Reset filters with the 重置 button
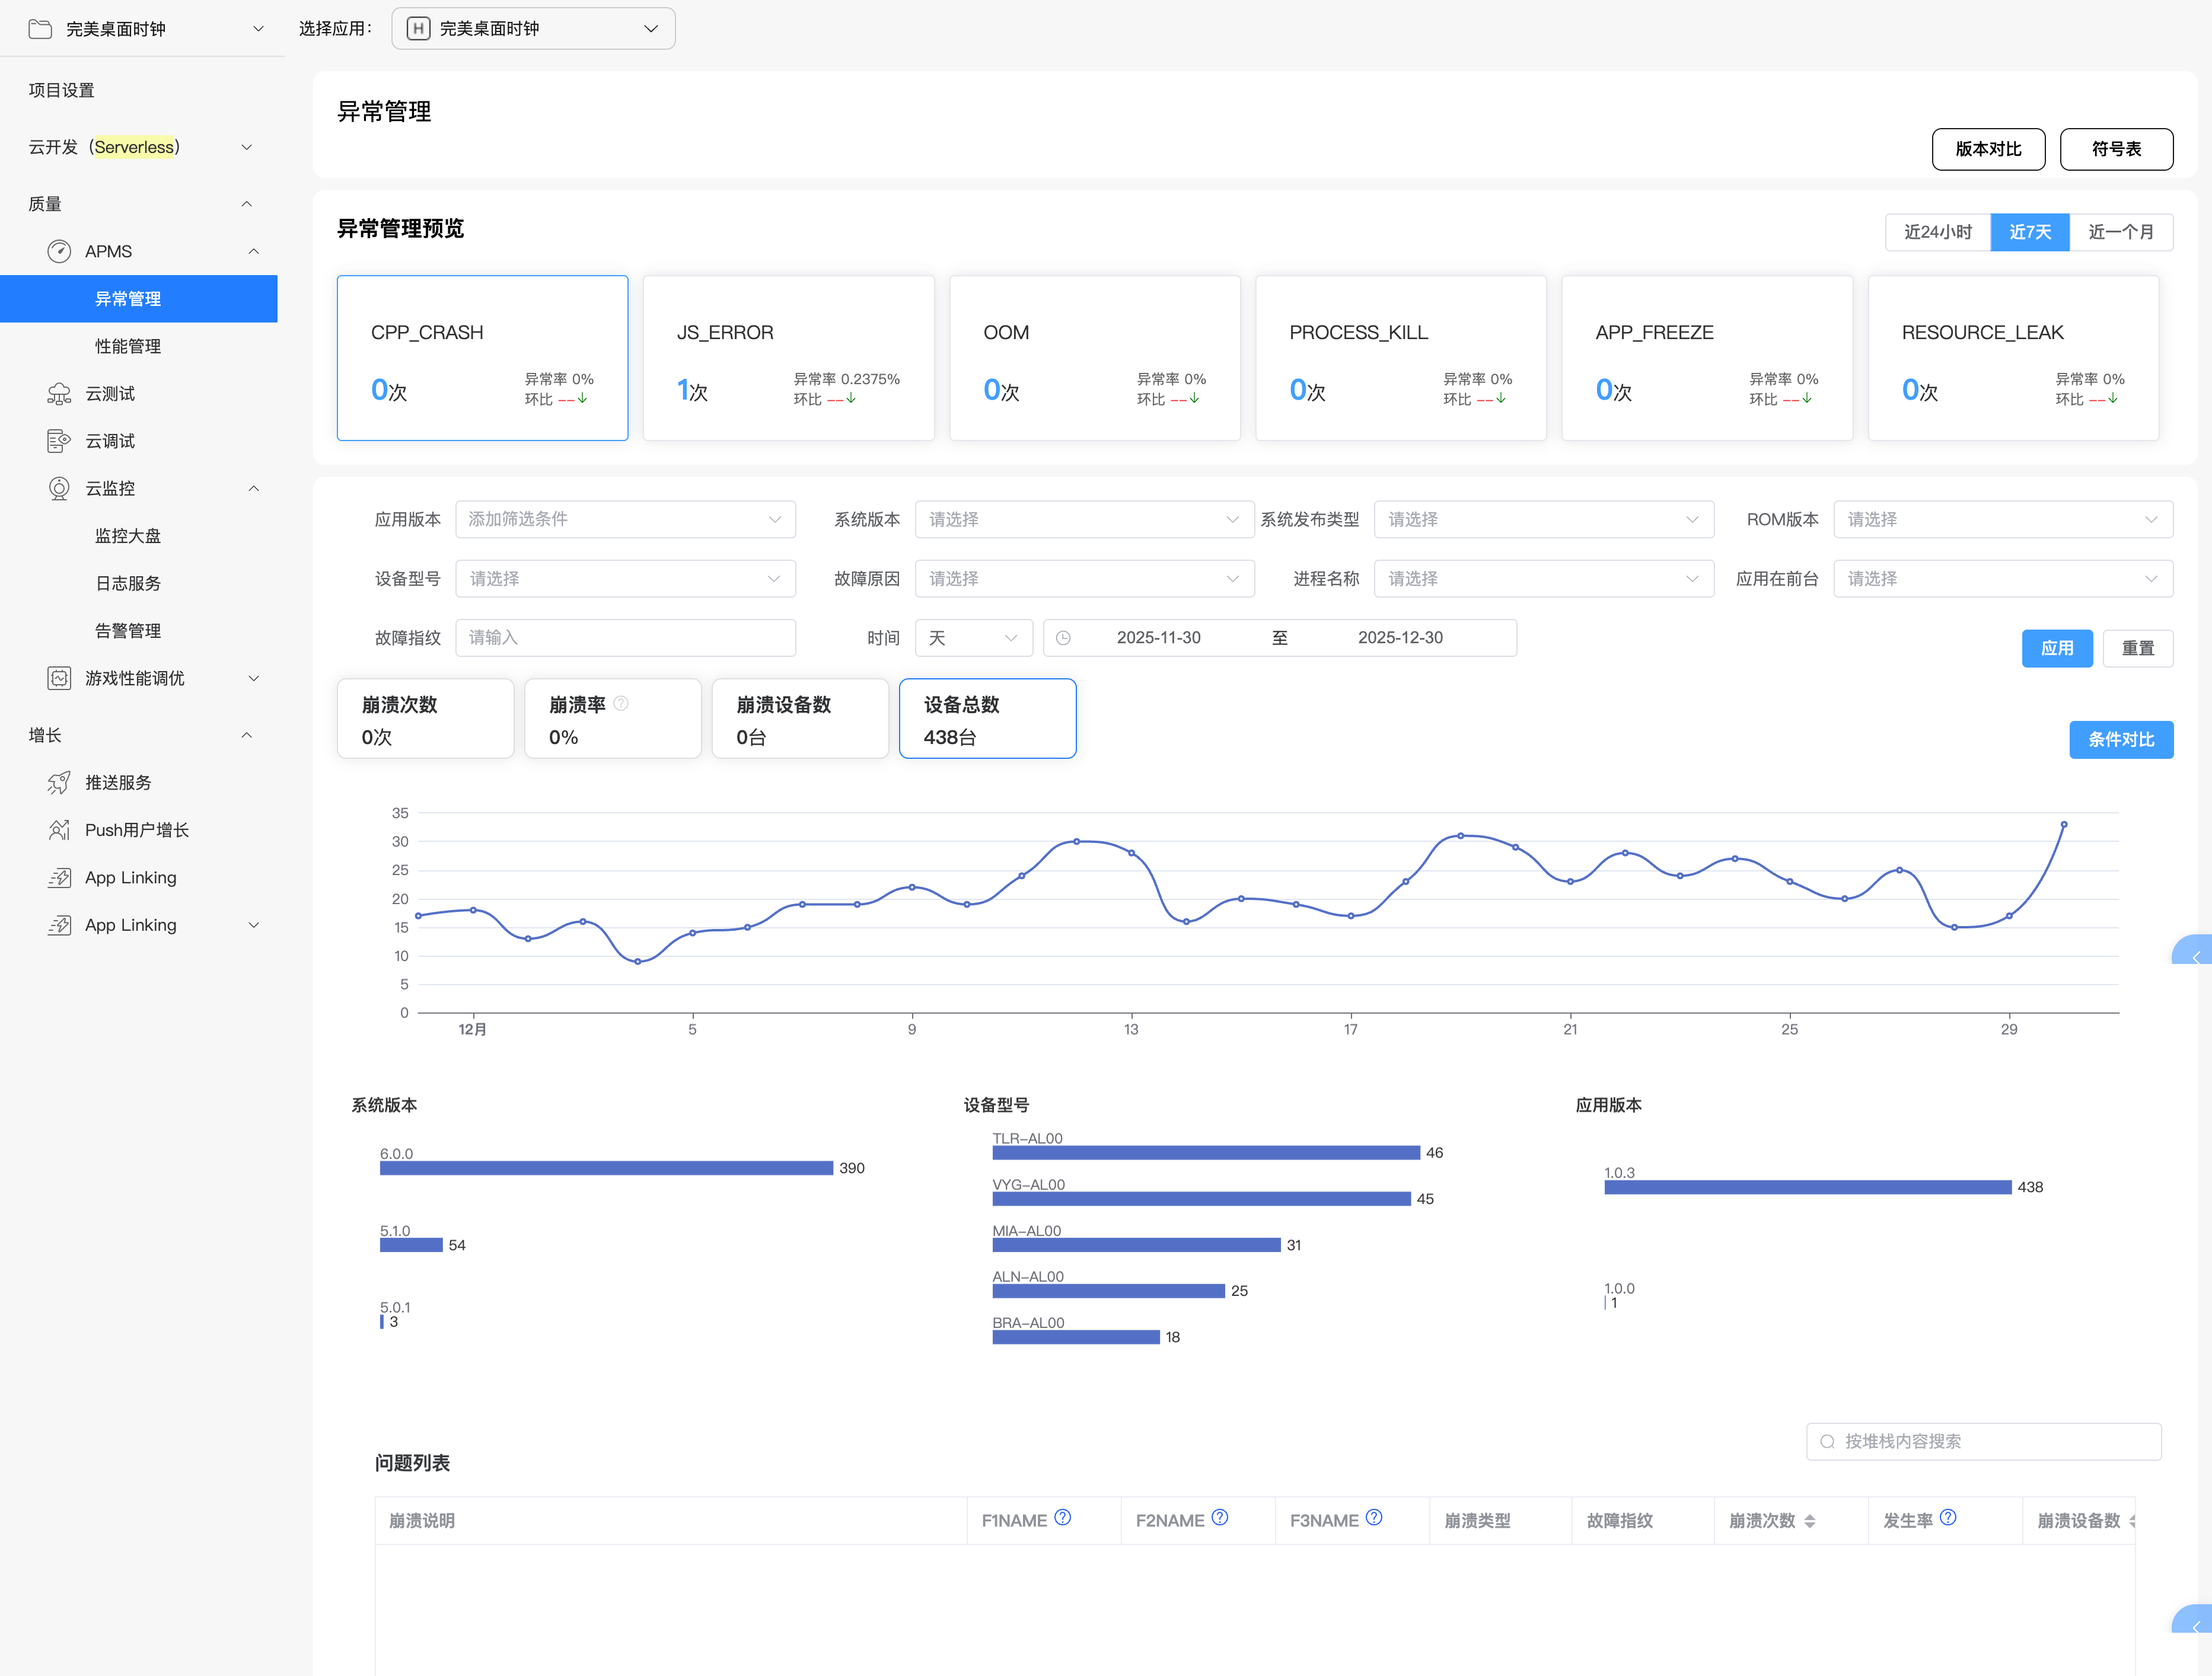2212x1676 pixels. coord(2138,648)
